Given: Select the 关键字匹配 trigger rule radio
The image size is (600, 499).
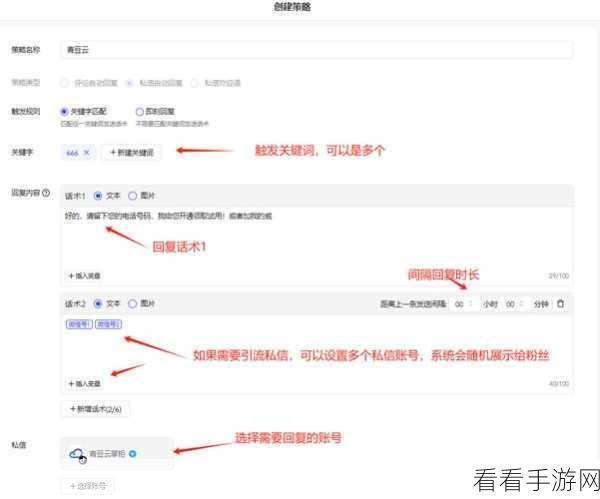Looking at the screenshot, I should (x=64, y=111).
